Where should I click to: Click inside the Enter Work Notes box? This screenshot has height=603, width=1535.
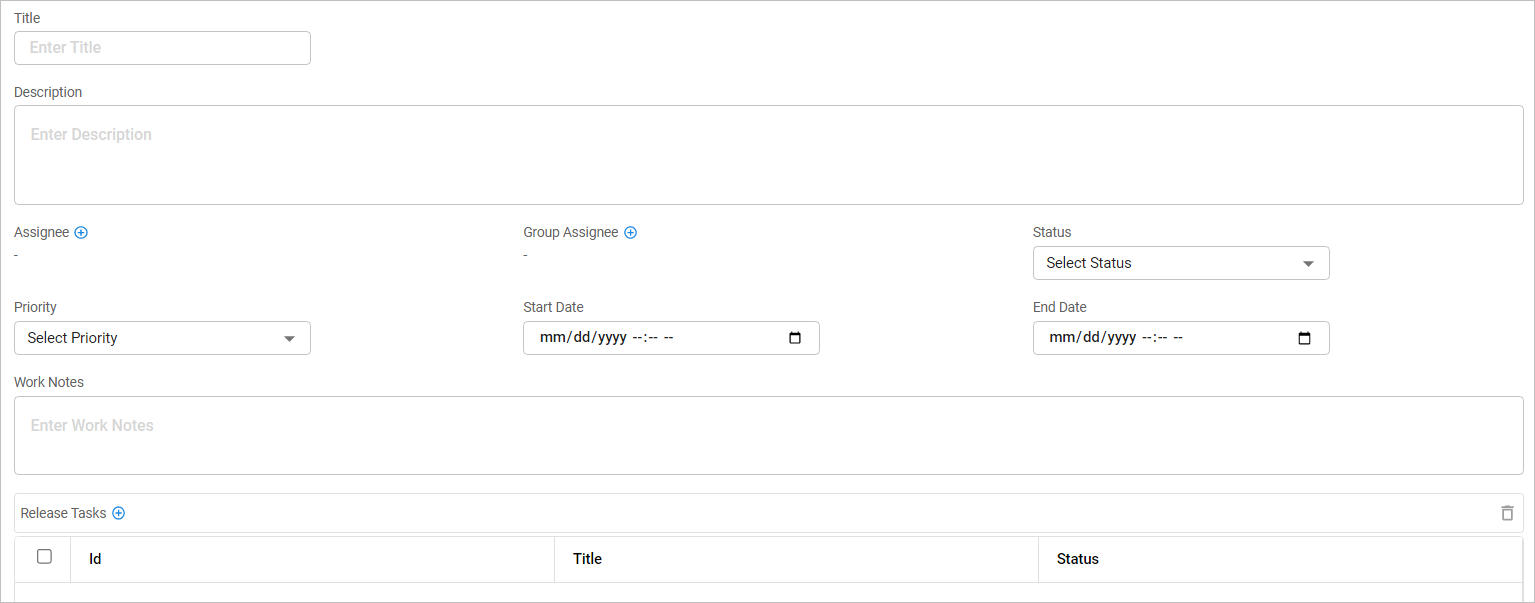768,435
